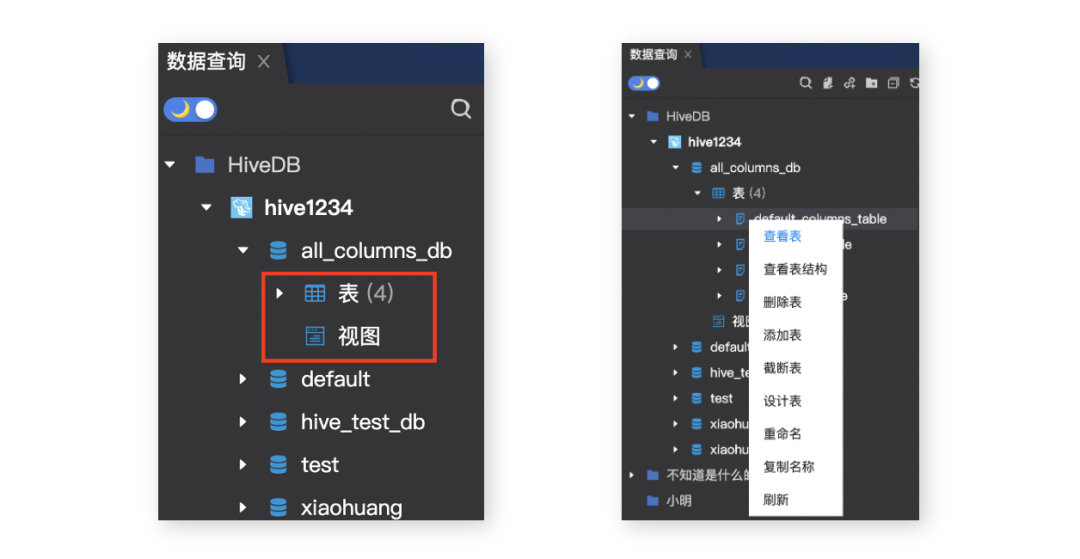Click the new folder toolbar icon

(x=871, y=83)
